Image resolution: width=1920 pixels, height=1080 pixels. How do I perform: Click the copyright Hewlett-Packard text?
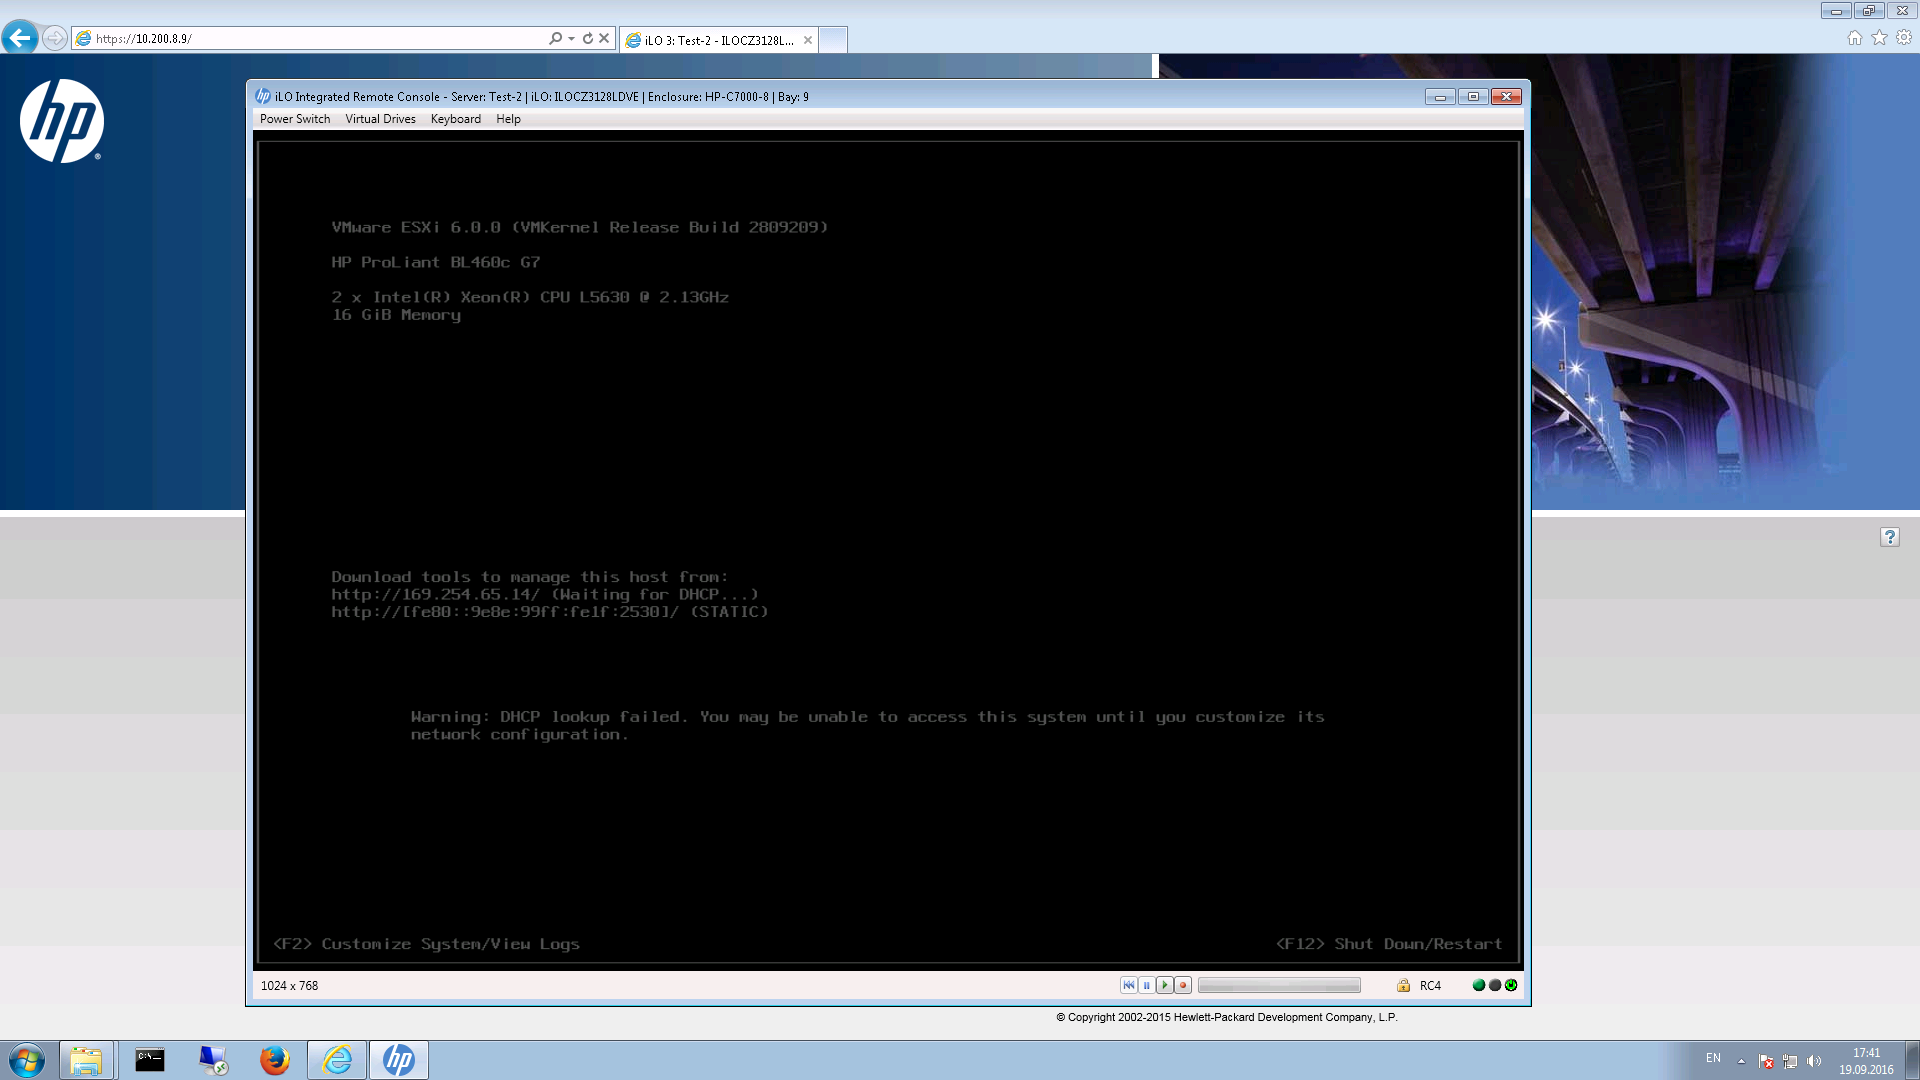coord(1227,1017)
